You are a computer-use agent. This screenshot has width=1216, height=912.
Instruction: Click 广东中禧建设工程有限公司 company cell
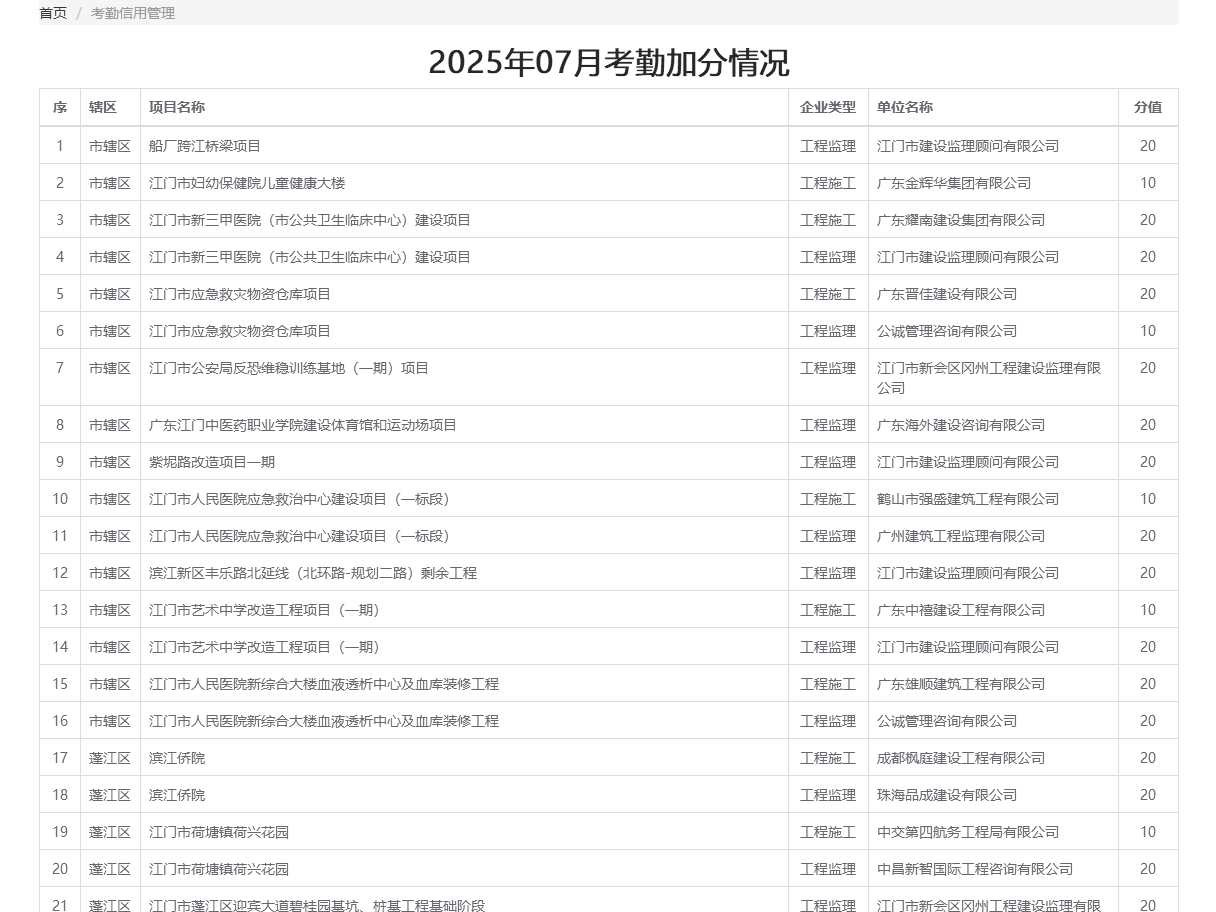(x=960, y=610)
